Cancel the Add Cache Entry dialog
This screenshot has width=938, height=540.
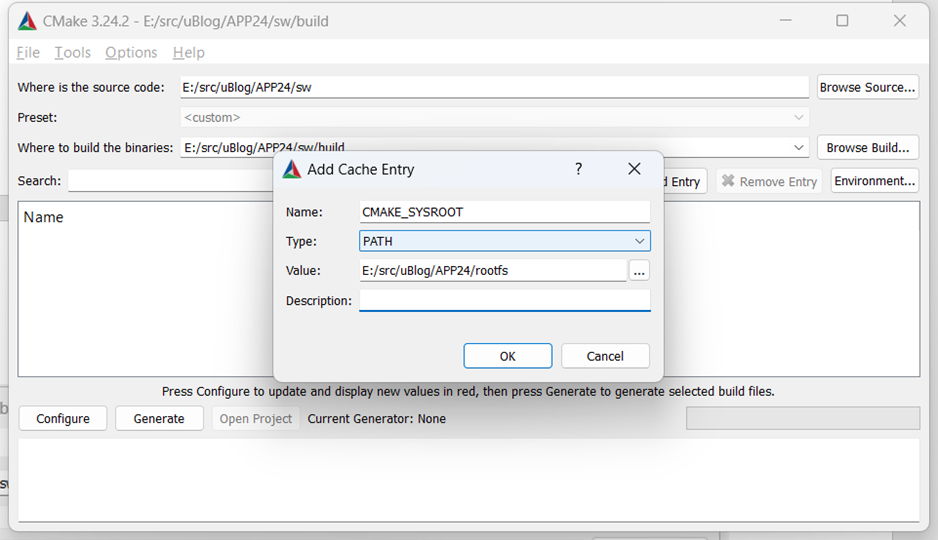(x=605, y=356)
